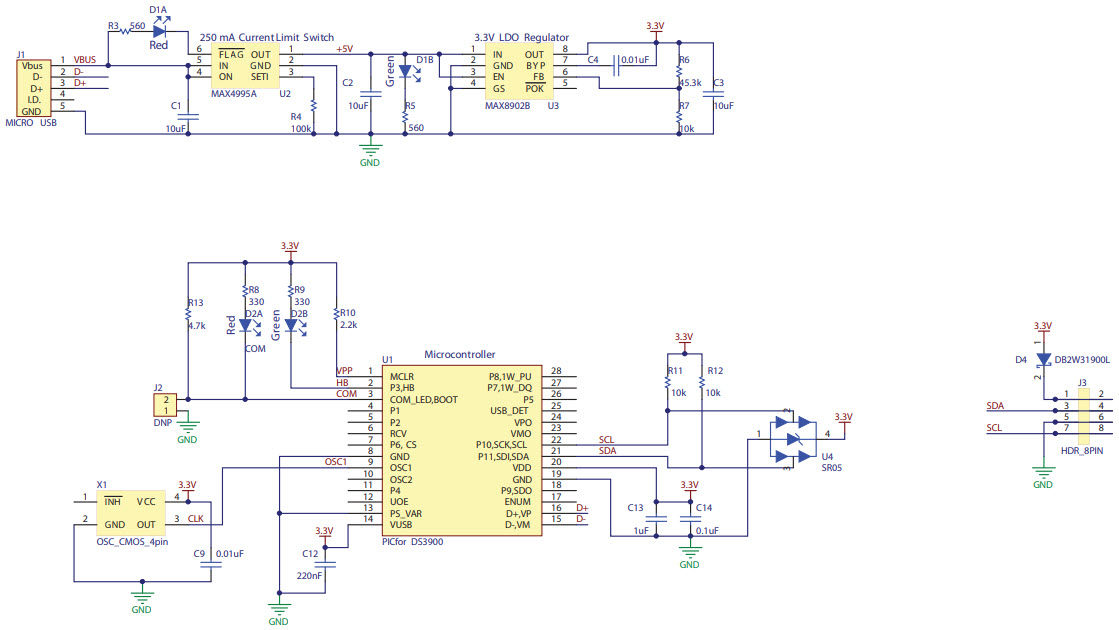Click the POK pin on U3
1119x630 pixels.
tap(534, 88)
